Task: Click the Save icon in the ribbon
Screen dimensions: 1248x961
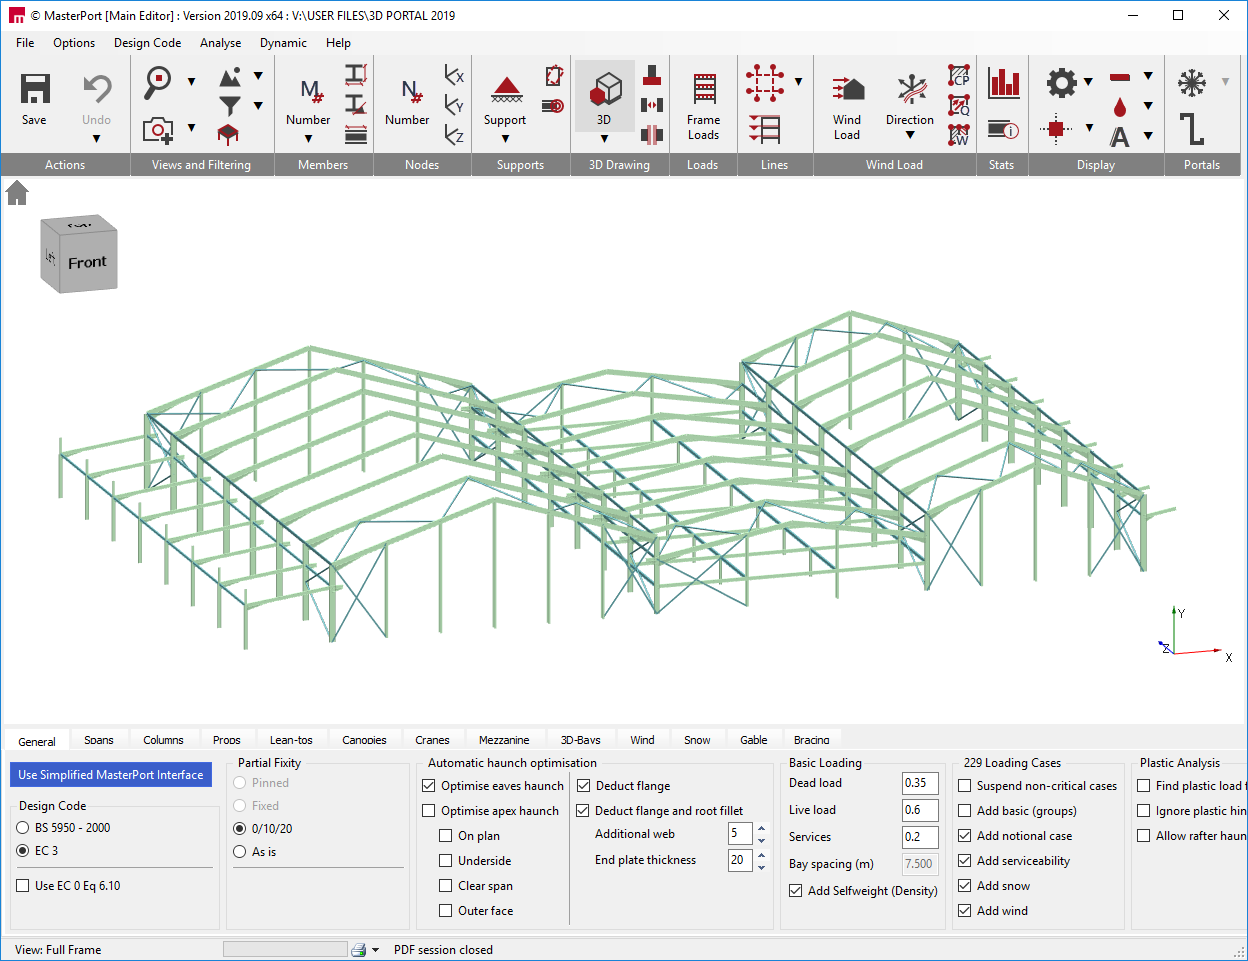Action: (x=35, y=89)
